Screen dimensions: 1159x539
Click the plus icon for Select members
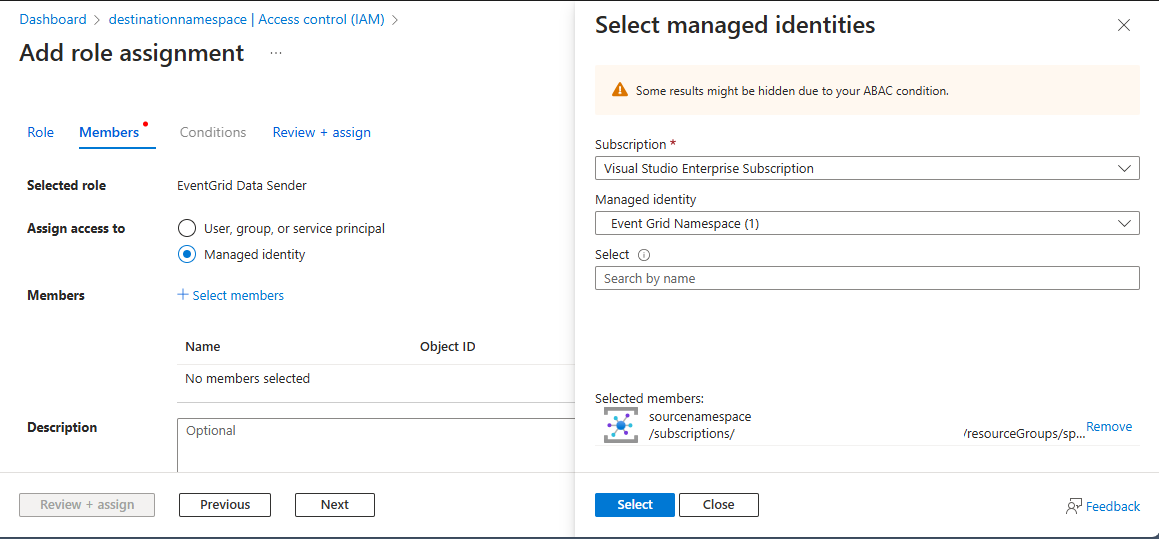click(183, 295)
